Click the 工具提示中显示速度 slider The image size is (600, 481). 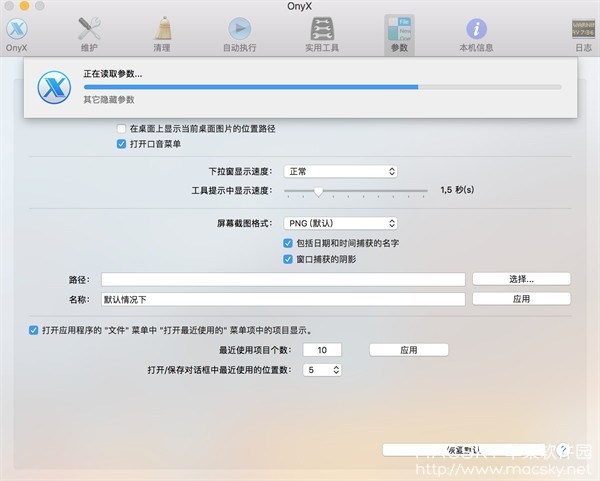pyautogui.click(x=355, y=191)
